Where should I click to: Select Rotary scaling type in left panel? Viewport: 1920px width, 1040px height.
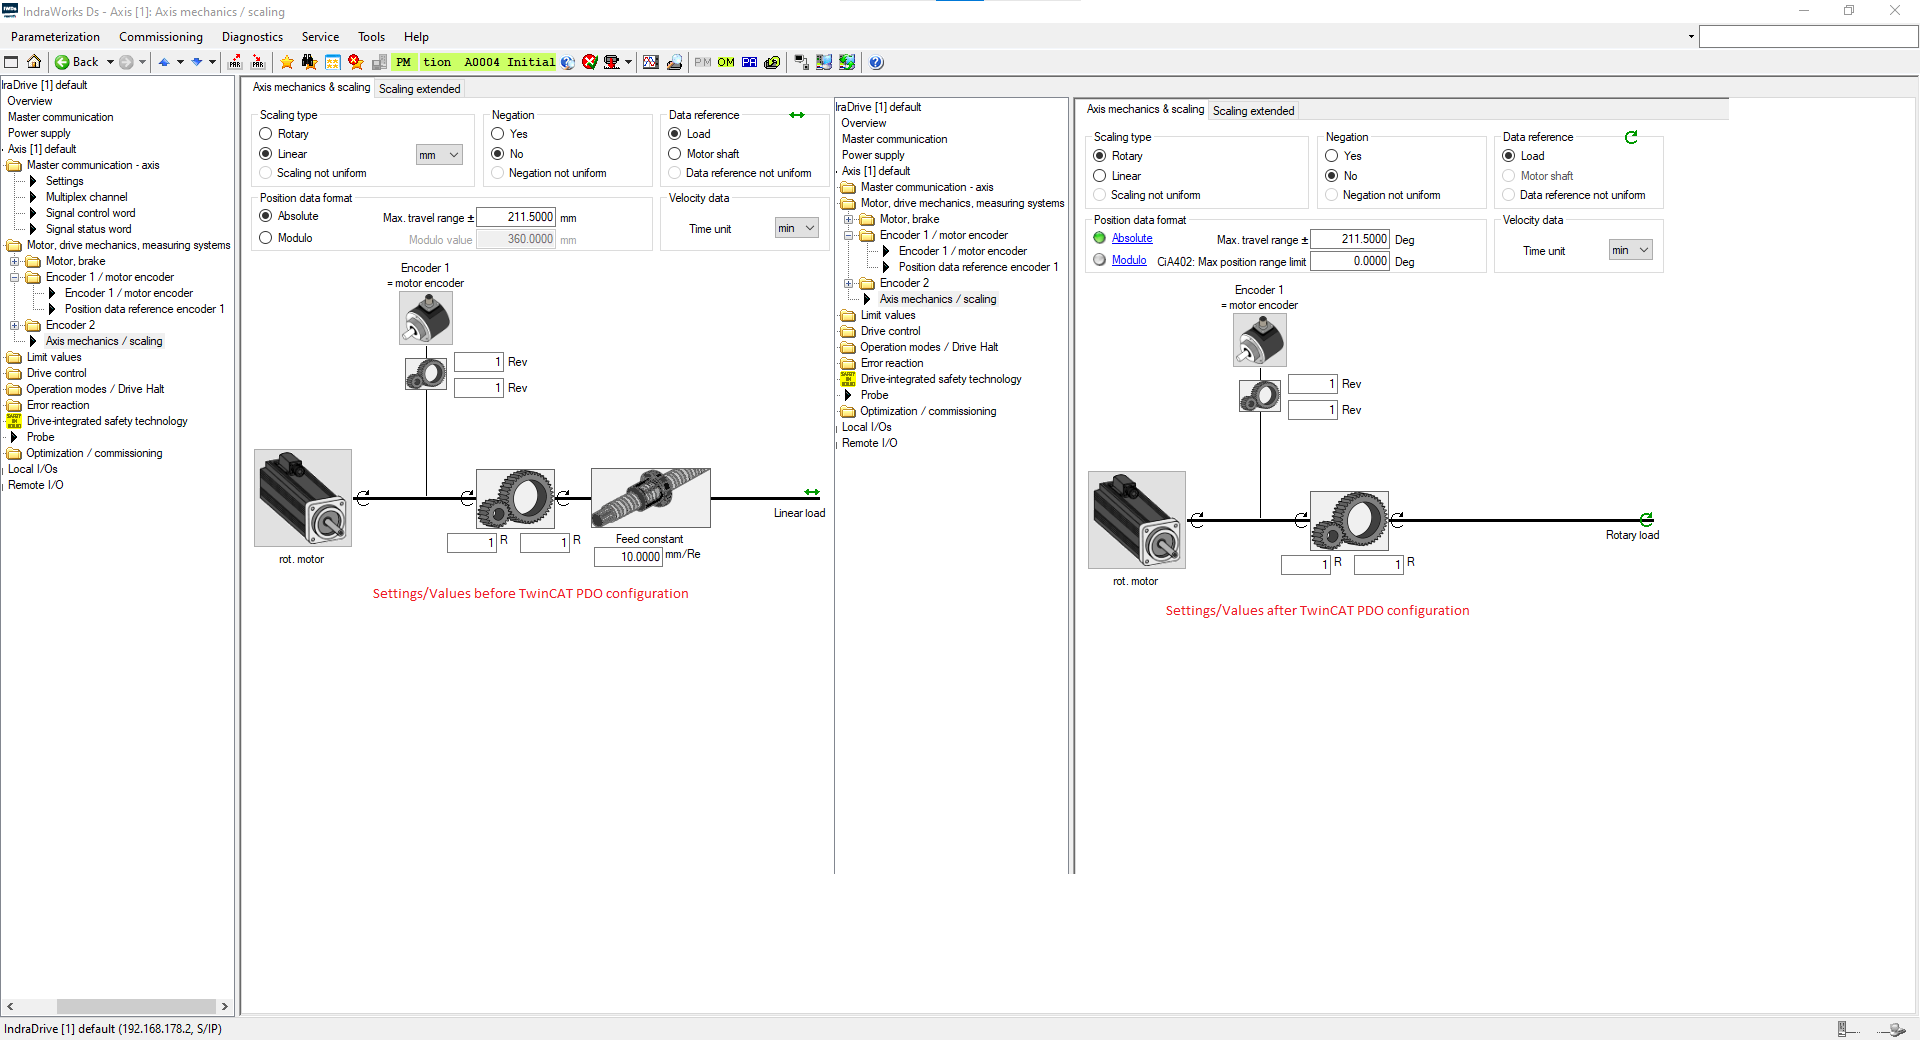(x=266, y=134)
